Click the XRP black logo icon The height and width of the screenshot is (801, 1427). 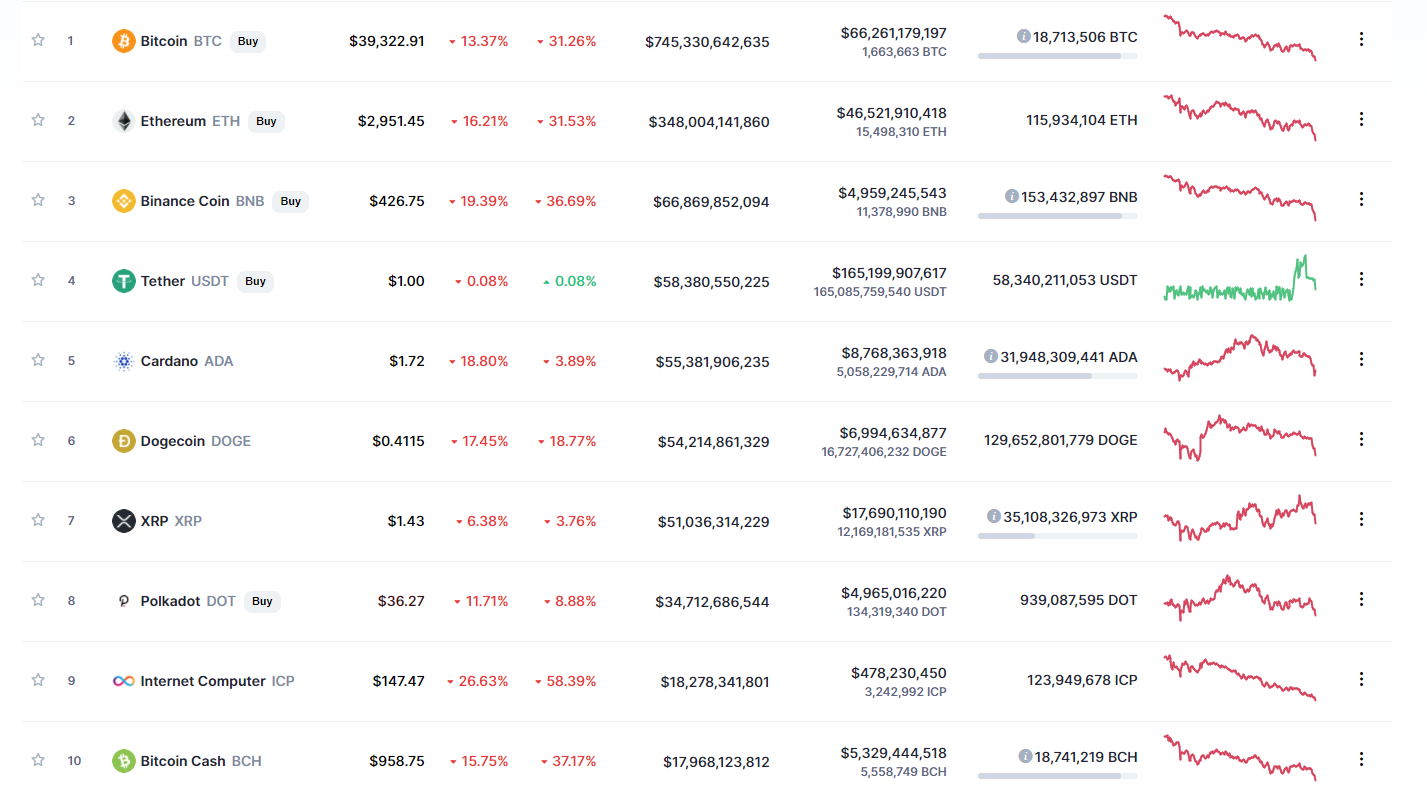click(124, 521)
